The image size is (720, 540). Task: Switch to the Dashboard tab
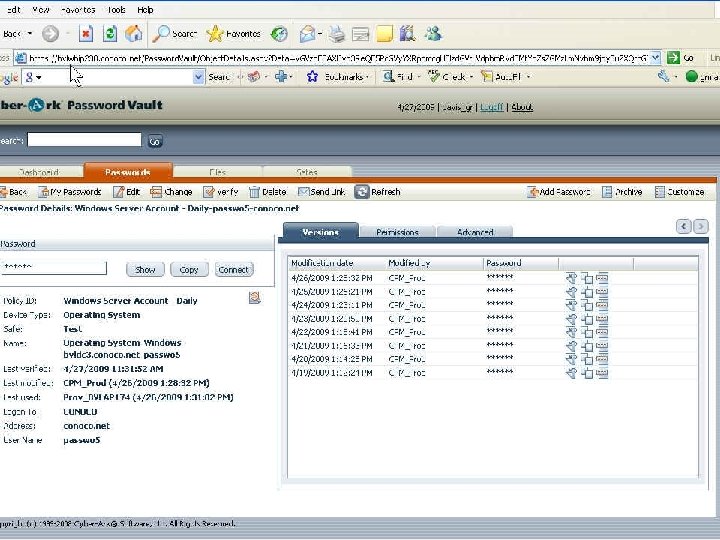[x=39, y=172]
